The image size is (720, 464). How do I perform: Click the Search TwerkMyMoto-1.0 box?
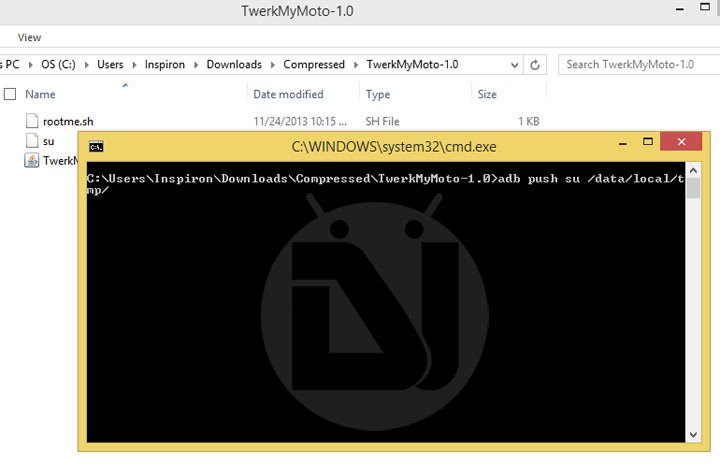[x=638, y=64]
